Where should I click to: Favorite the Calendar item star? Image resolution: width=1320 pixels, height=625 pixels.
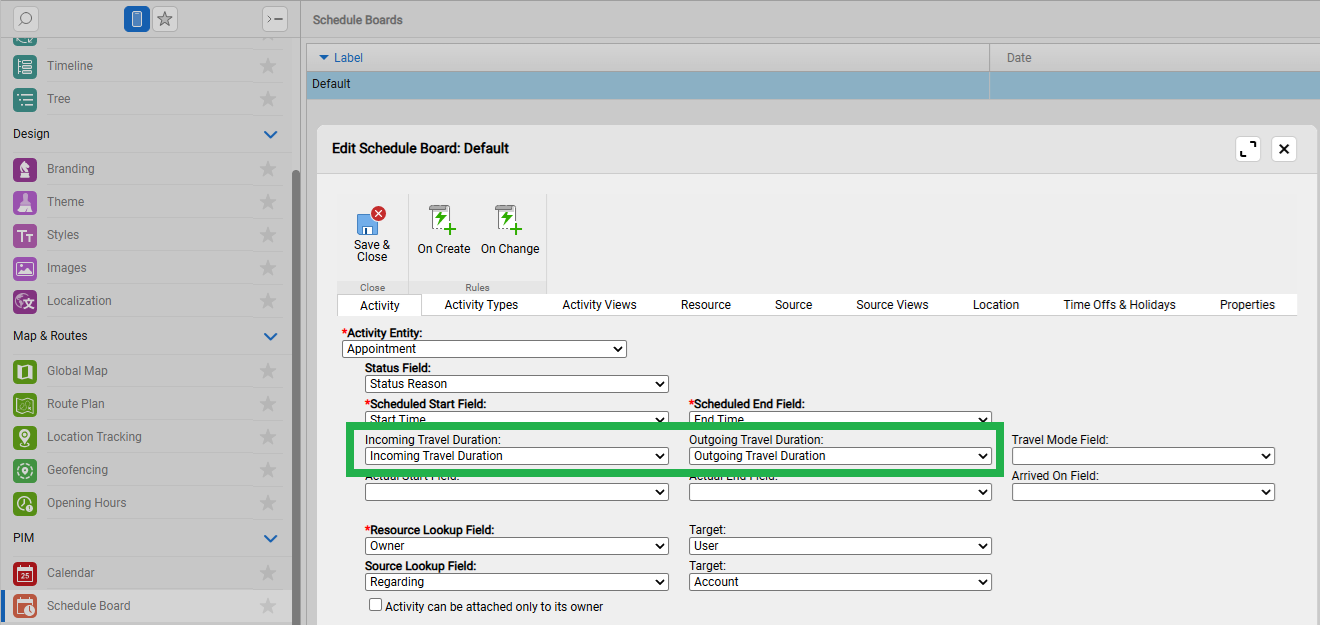(x=268, y=573)
